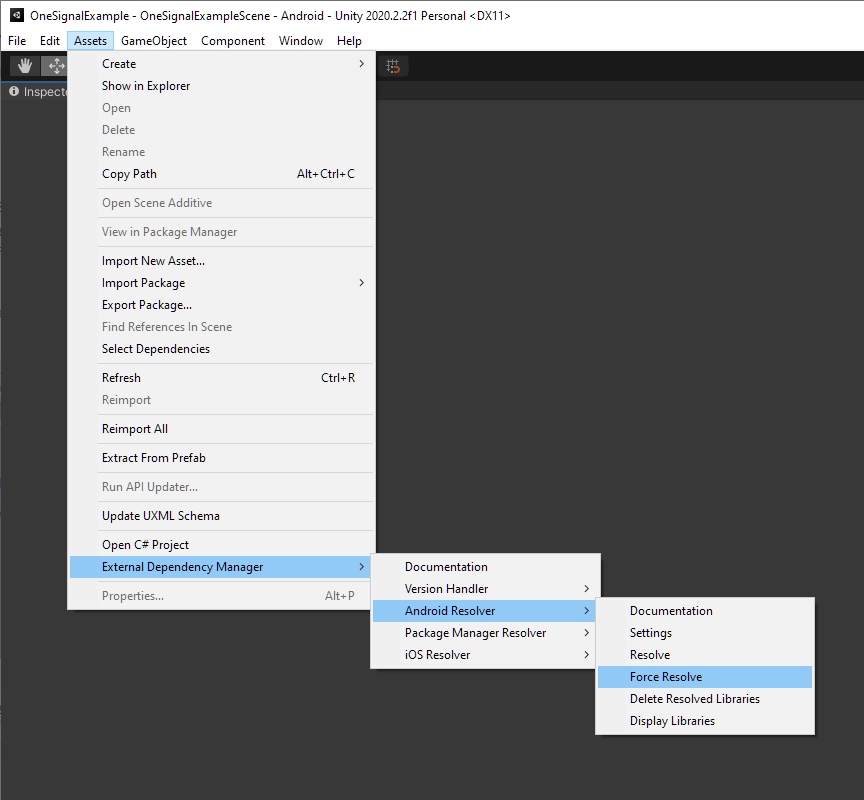Click Select Dependencies
This screenshot has width=864, height=800.
222,349
